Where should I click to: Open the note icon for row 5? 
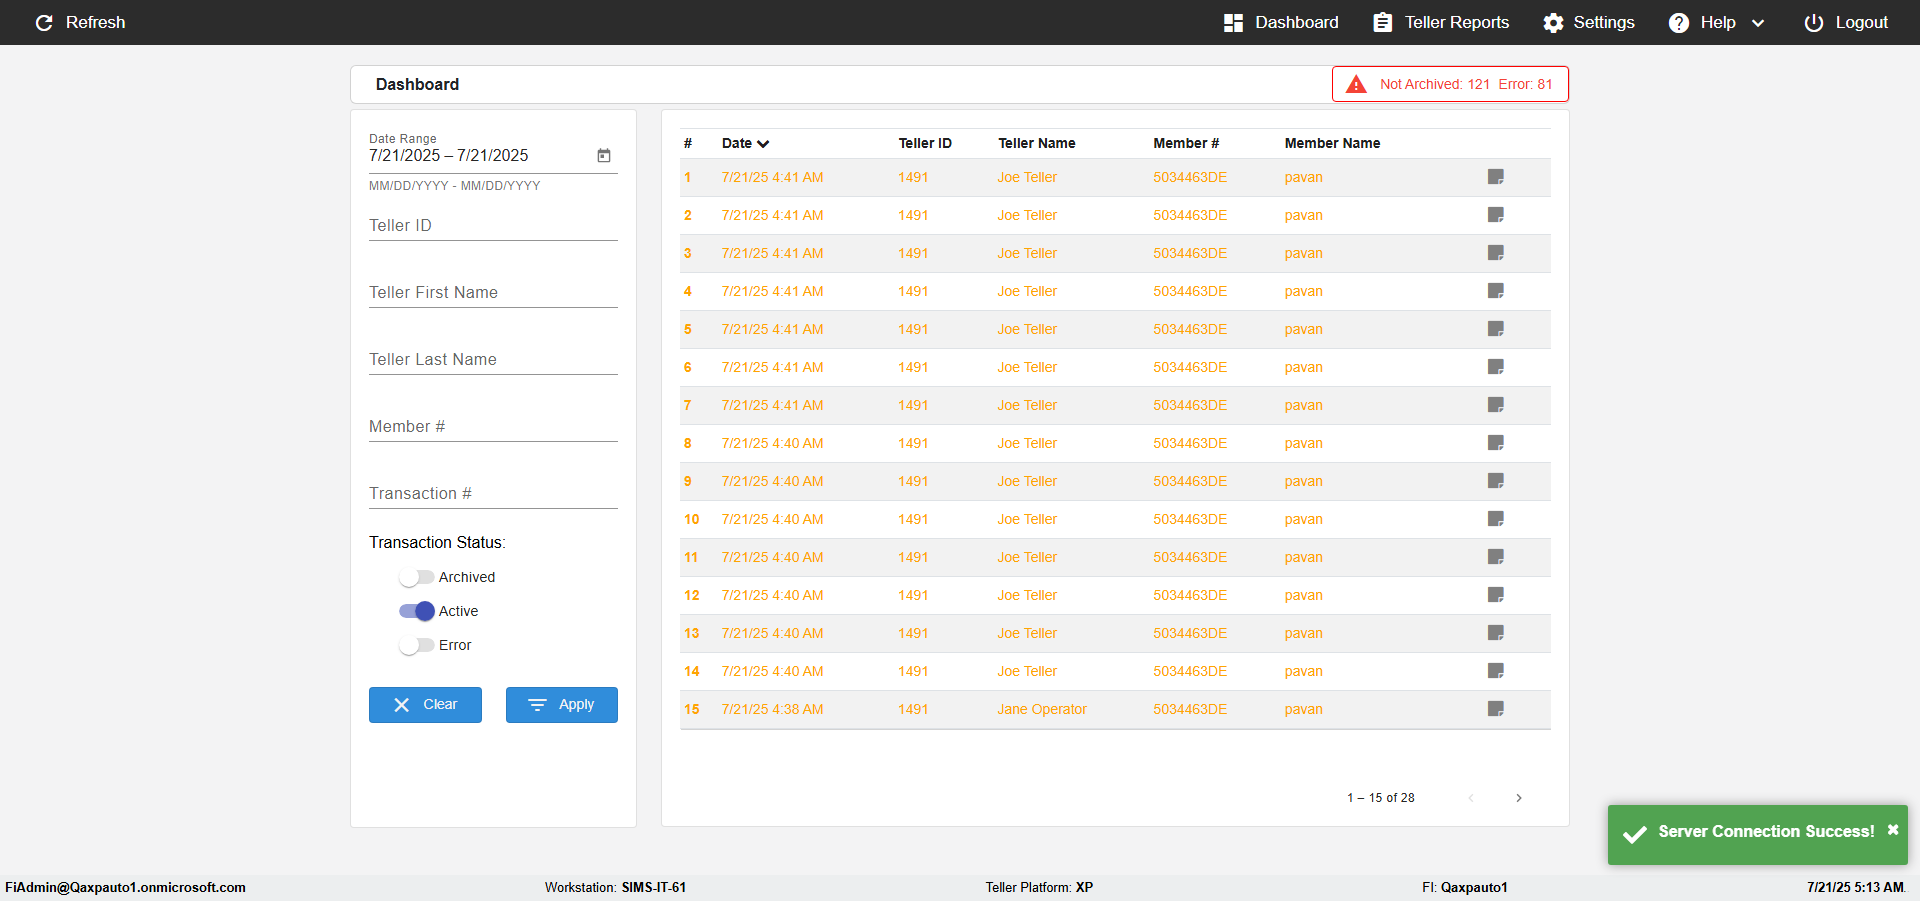tap(1496, 329)
